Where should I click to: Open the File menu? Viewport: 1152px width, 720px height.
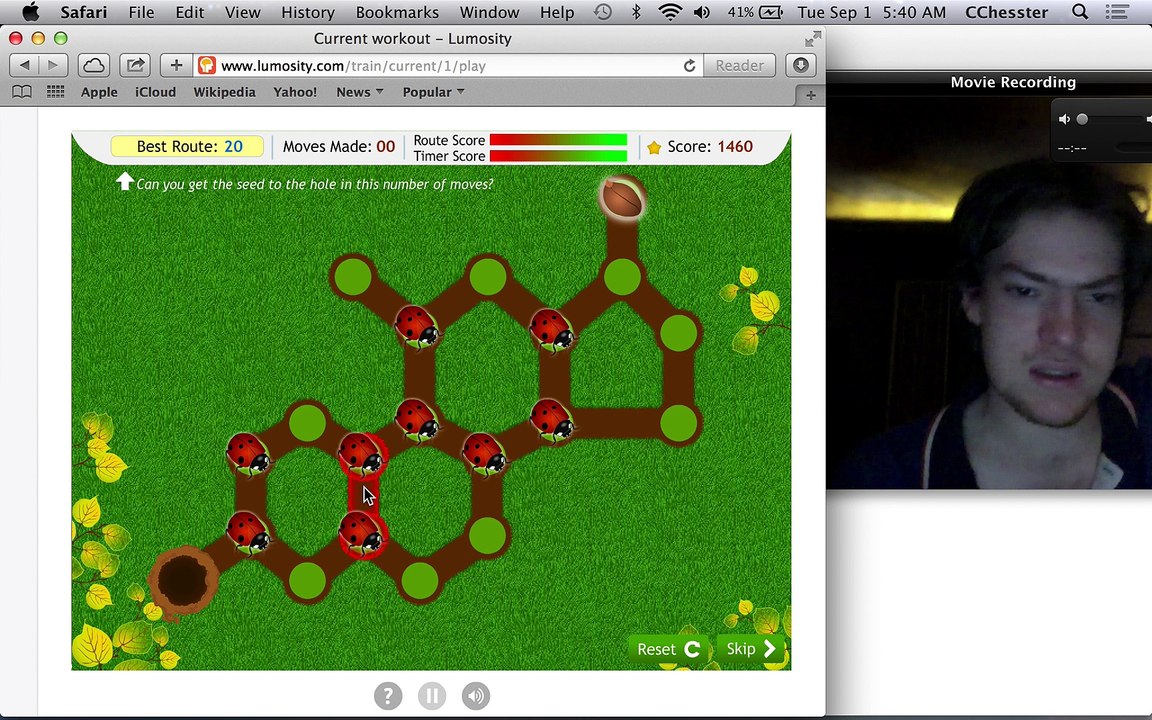click(x=141, y=12)
